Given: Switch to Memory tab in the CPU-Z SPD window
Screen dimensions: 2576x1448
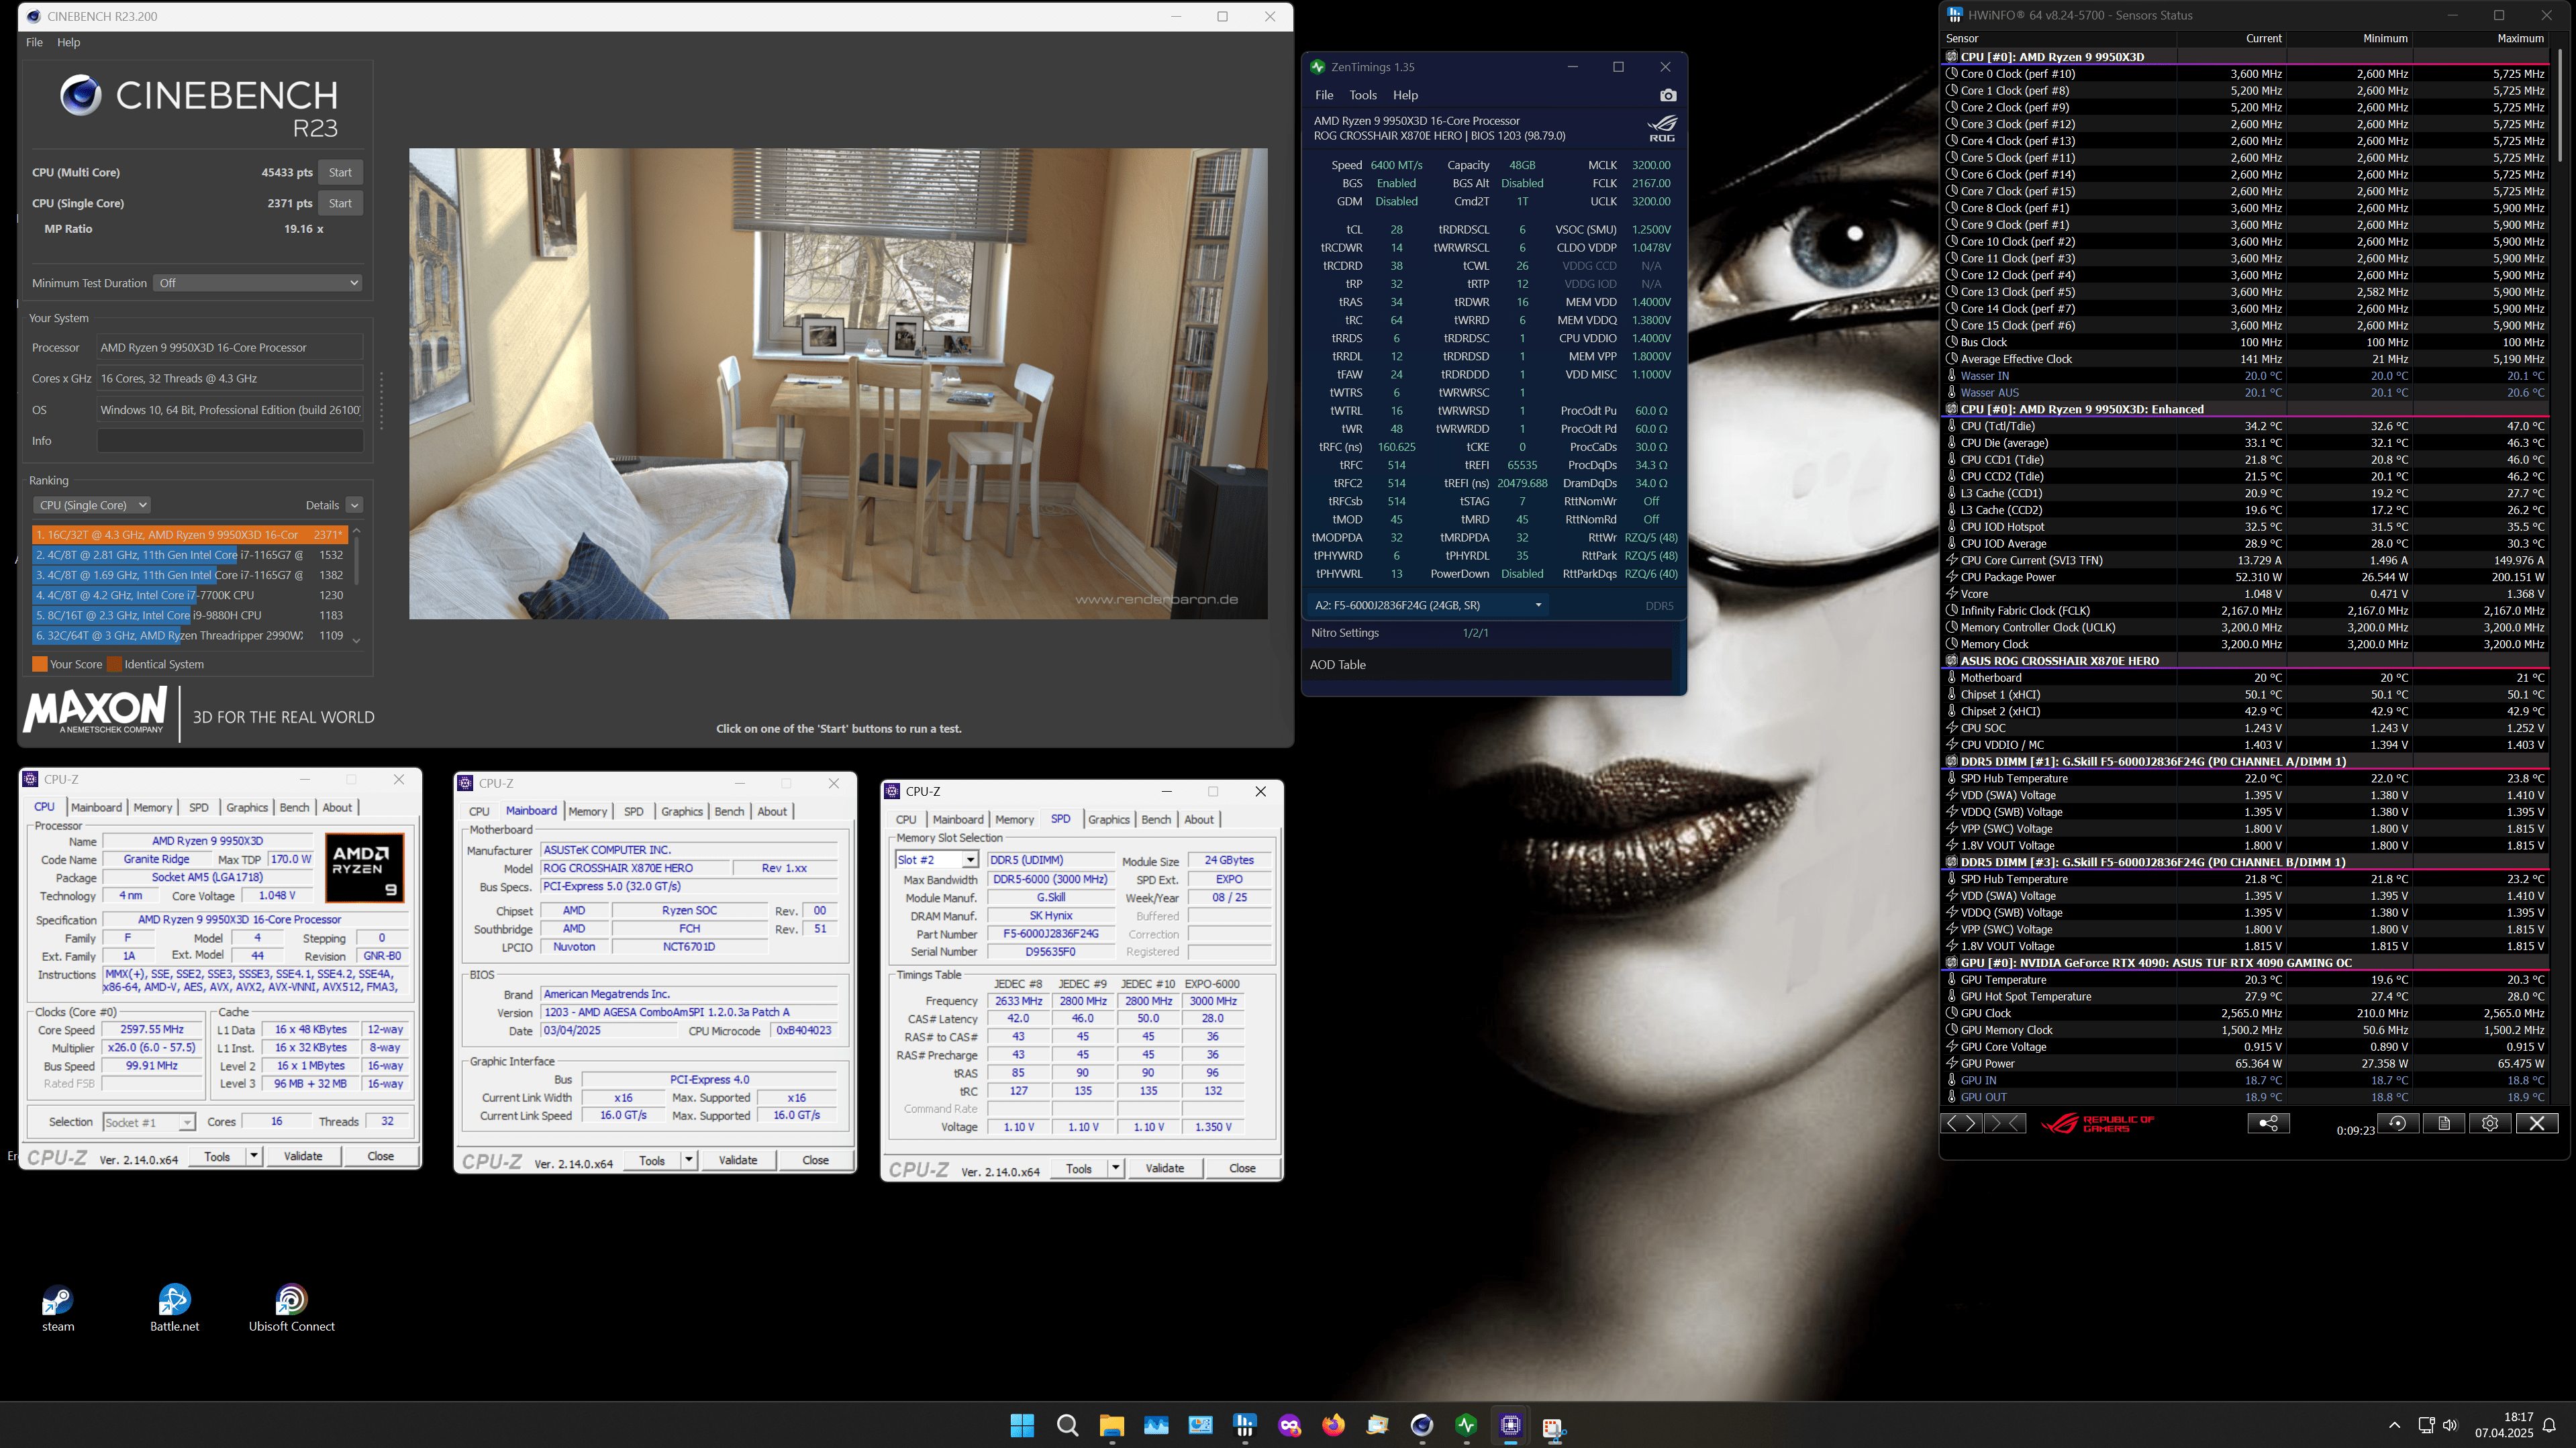Looking at the screenshot, I should coord(1014,819).
